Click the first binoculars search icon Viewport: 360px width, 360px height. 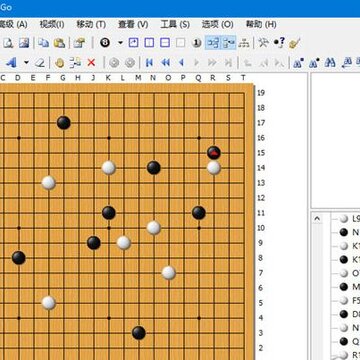(298, 62)
